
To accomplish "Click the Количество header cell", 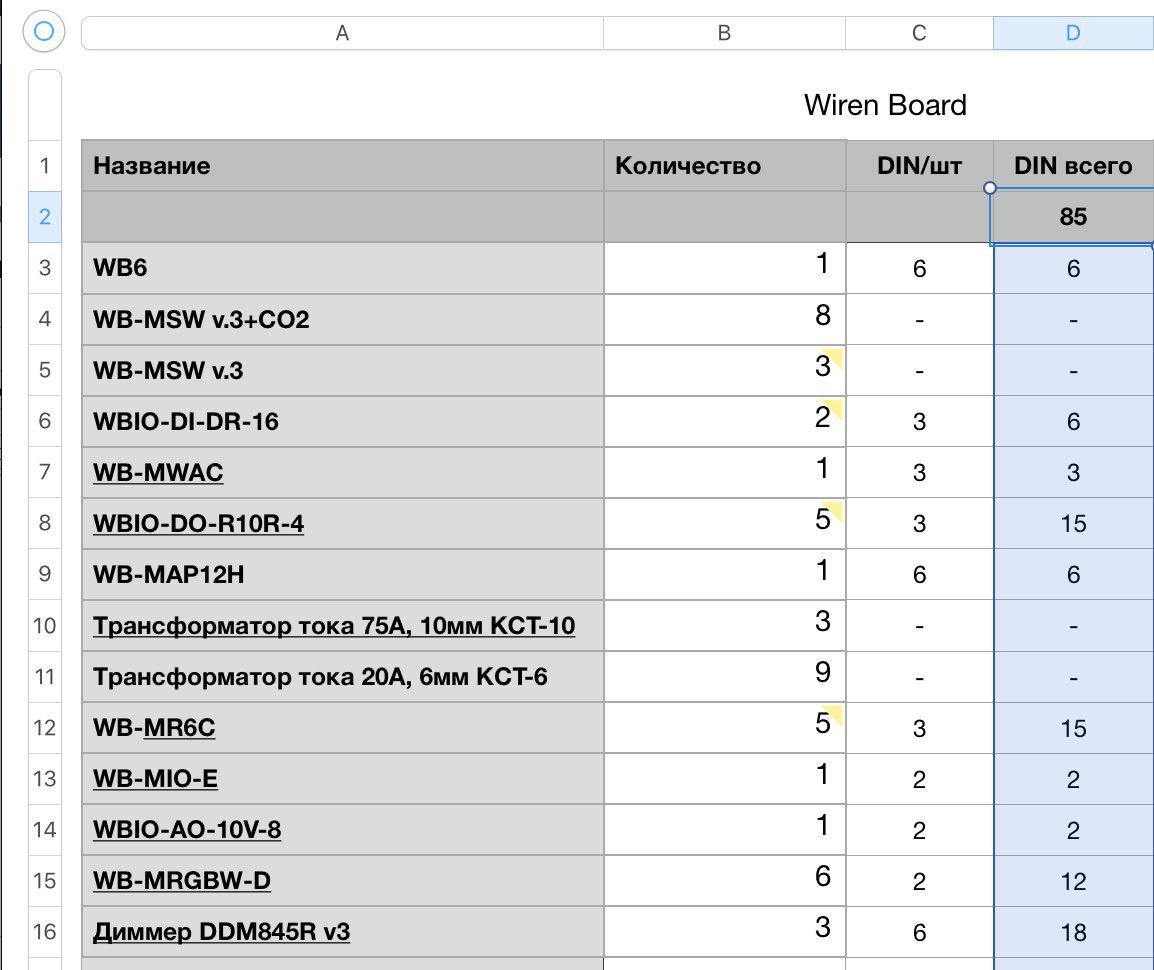I will (x=725, y=166).
